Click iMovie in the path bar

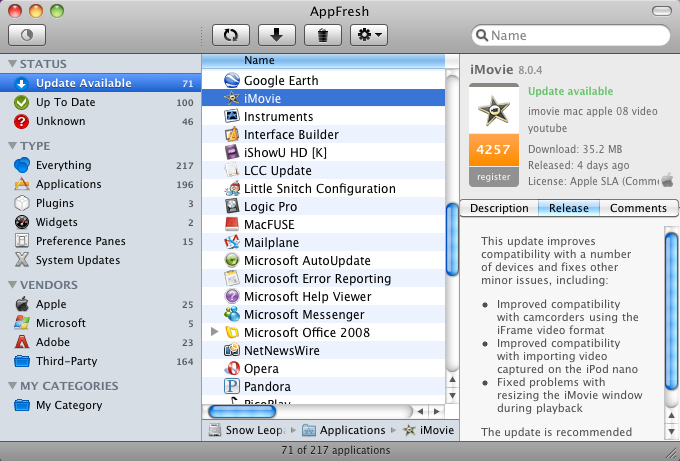click(428, 430)
